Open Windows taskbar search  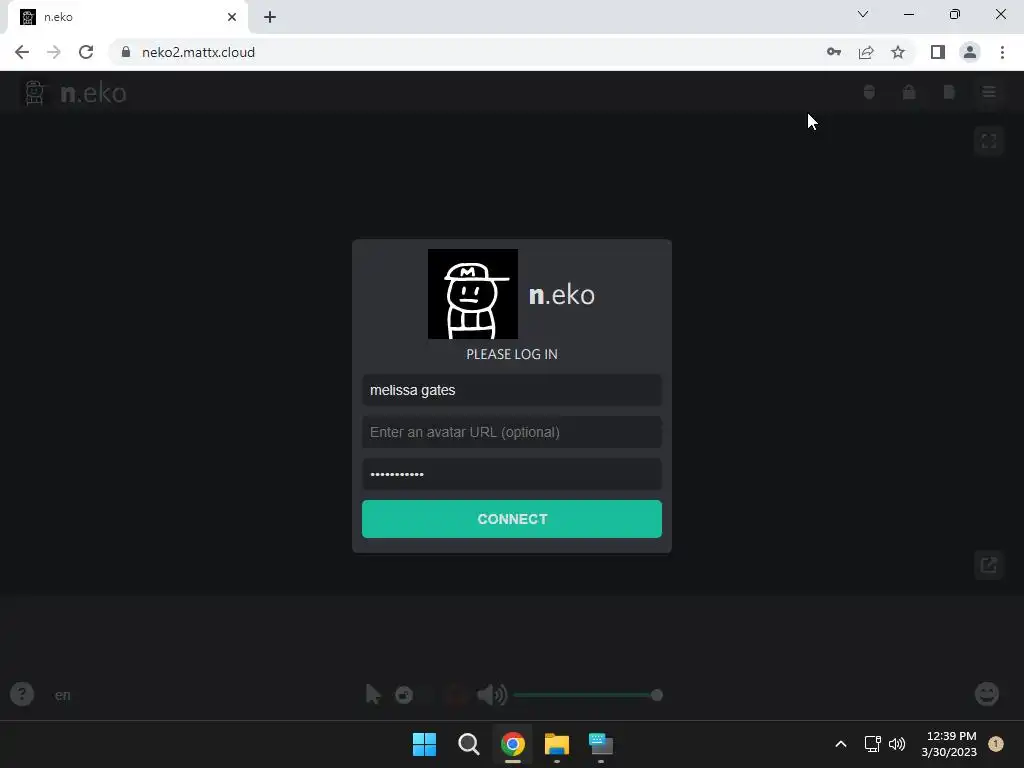tap(468, 744)
